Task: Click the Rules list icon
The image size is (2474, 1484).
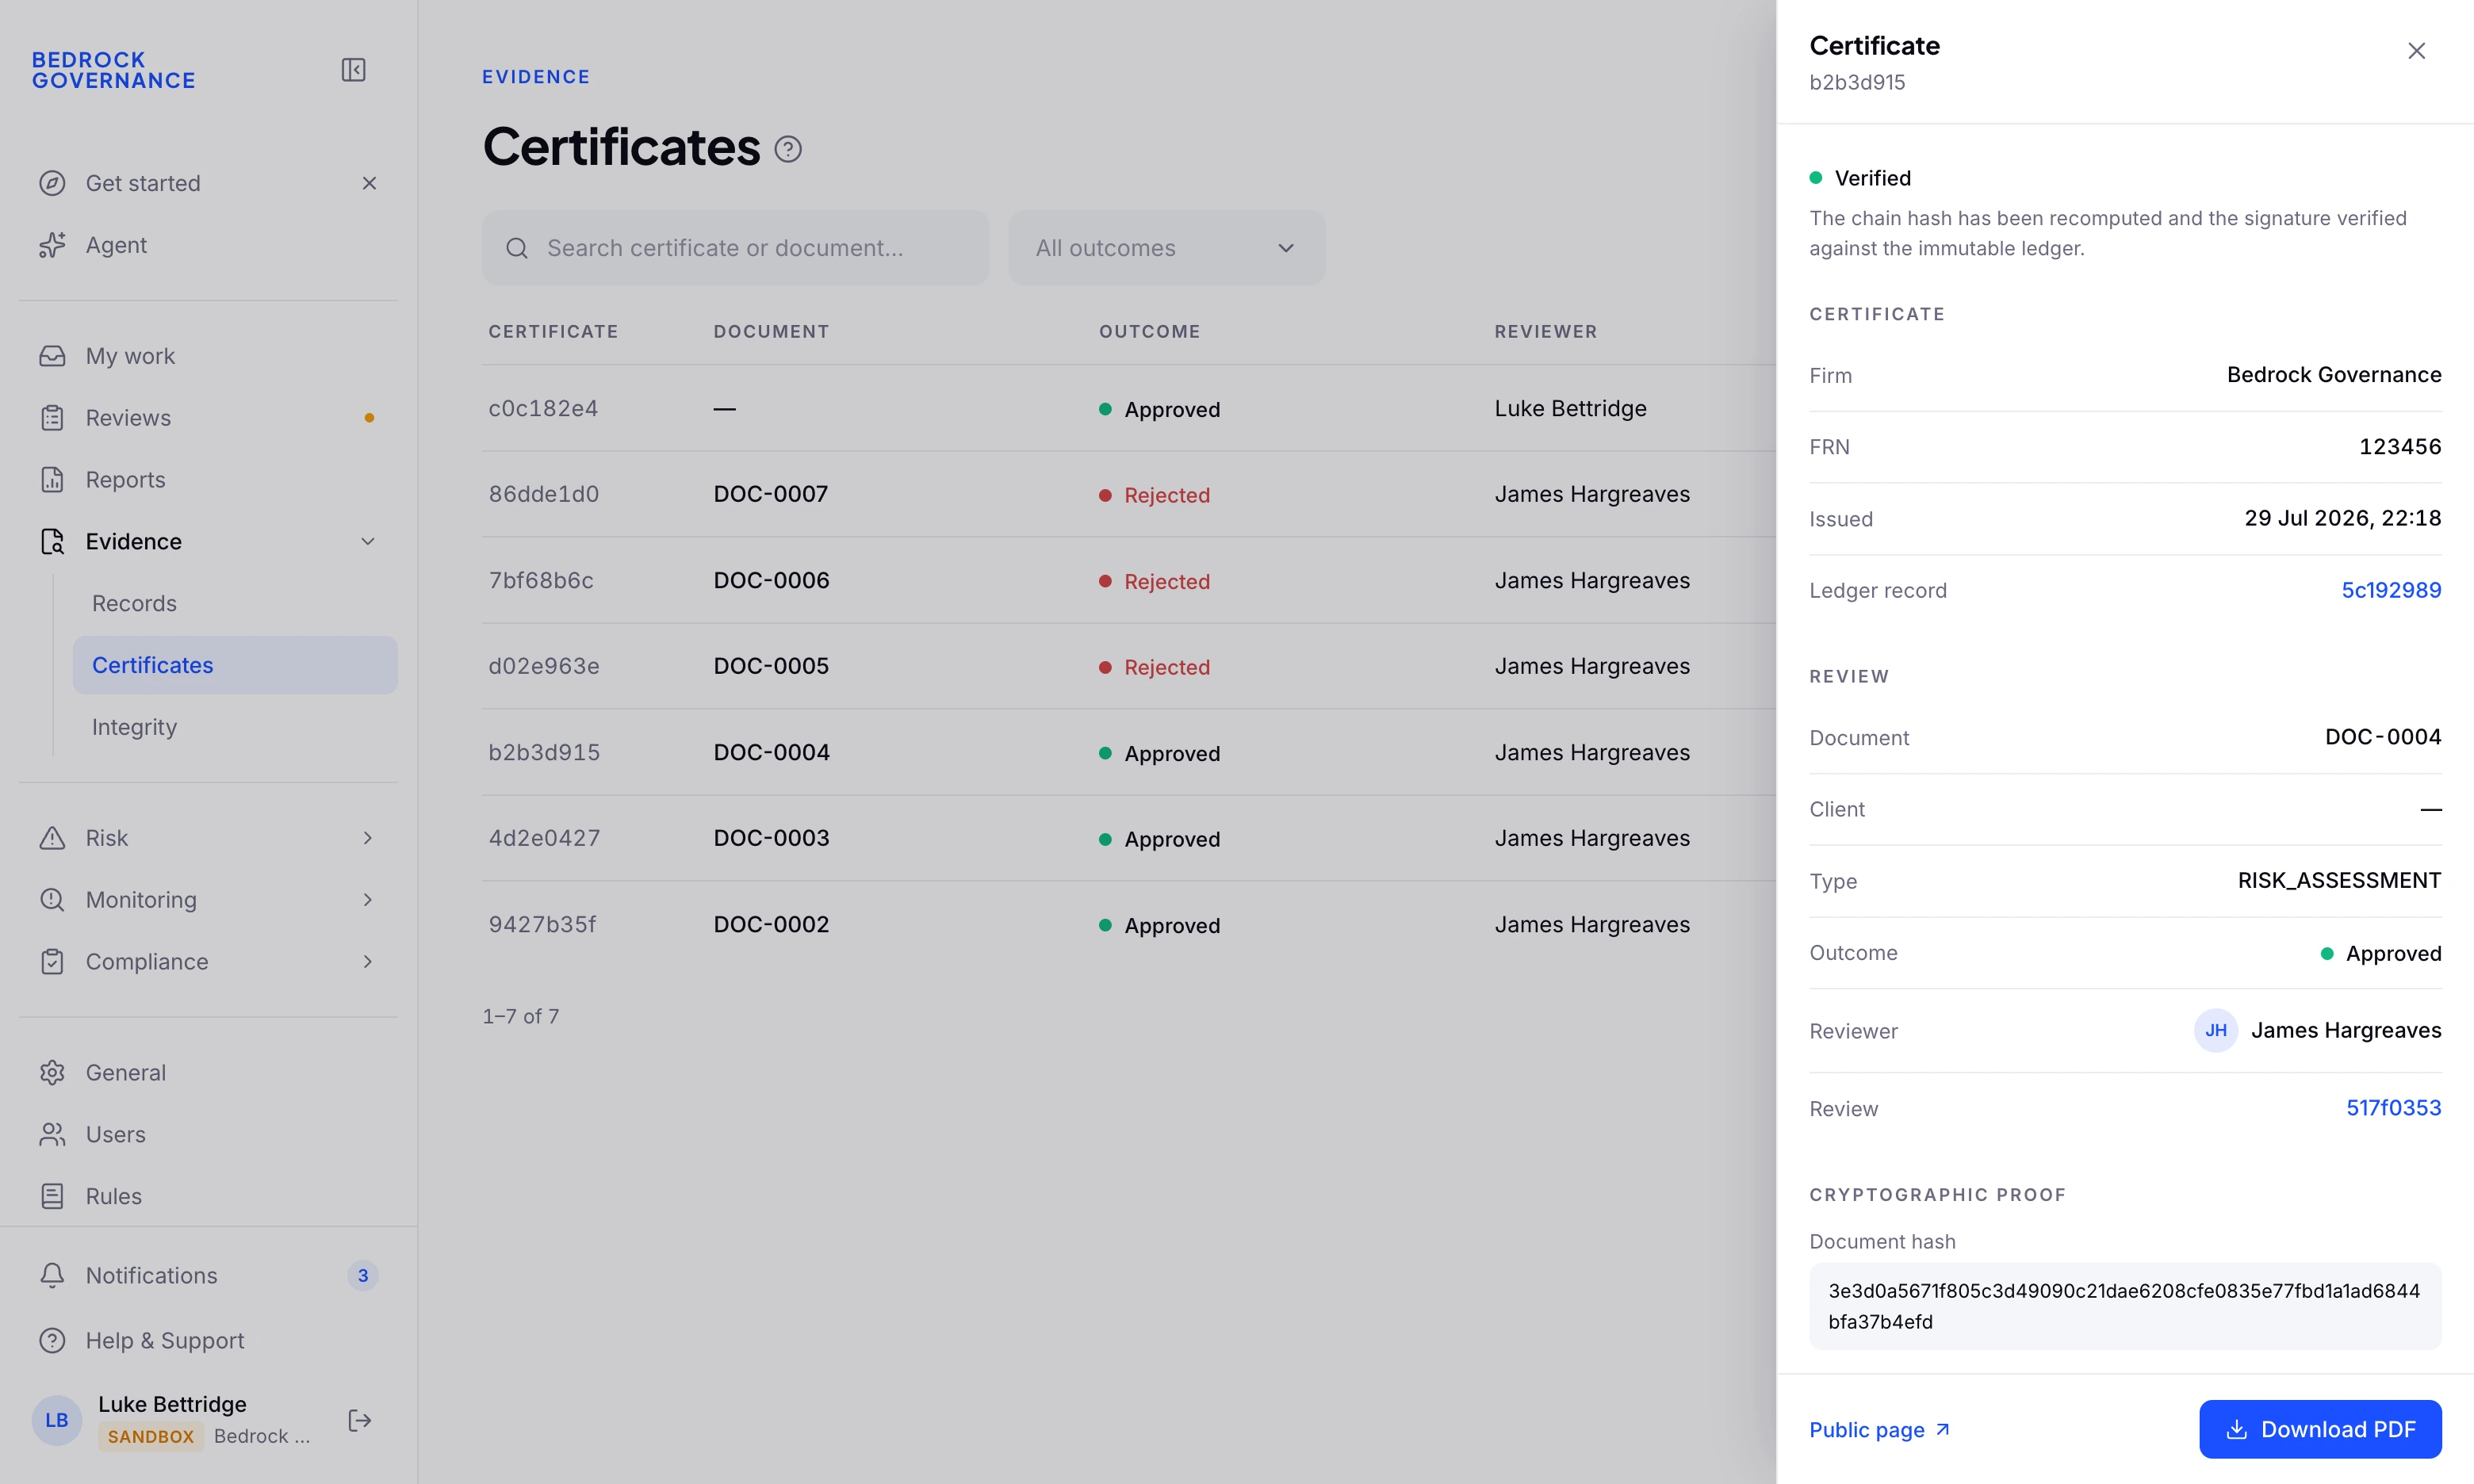Action: tap(52, 1196)
